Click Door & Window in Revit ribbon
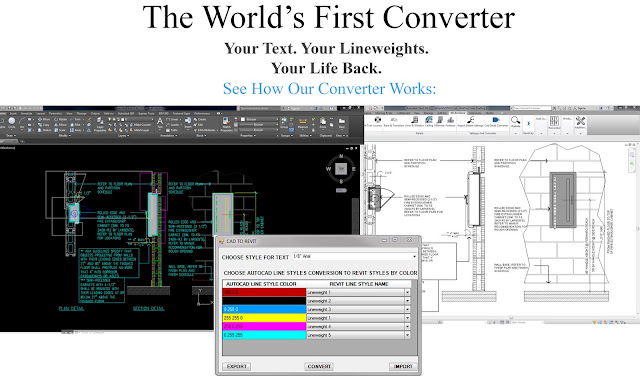Viewport: 640px width, 384px height. click(414, 122)
